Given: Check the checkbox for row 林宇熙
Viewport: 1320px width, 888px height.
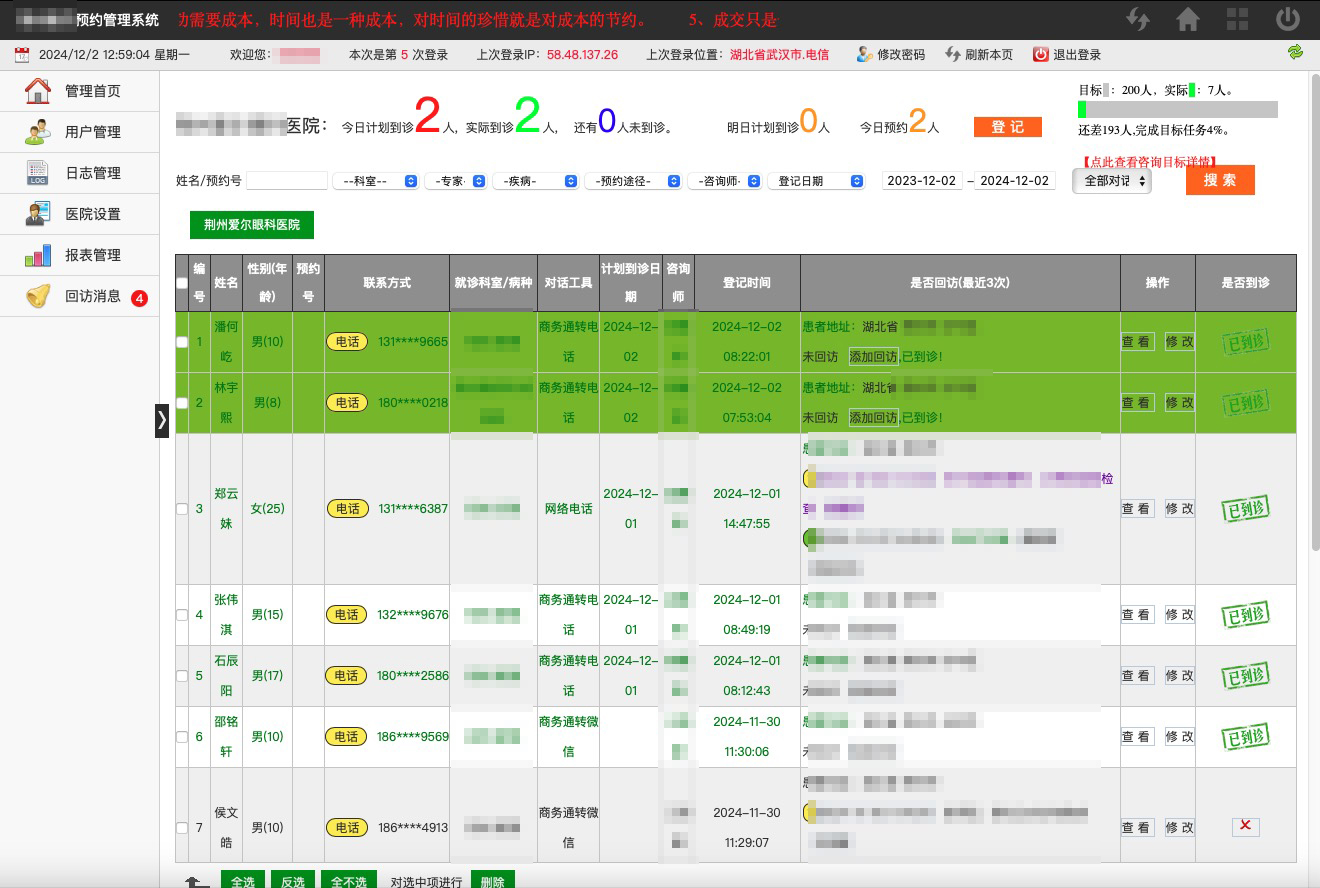Looking at the screenshot, I should pos(181,402).
